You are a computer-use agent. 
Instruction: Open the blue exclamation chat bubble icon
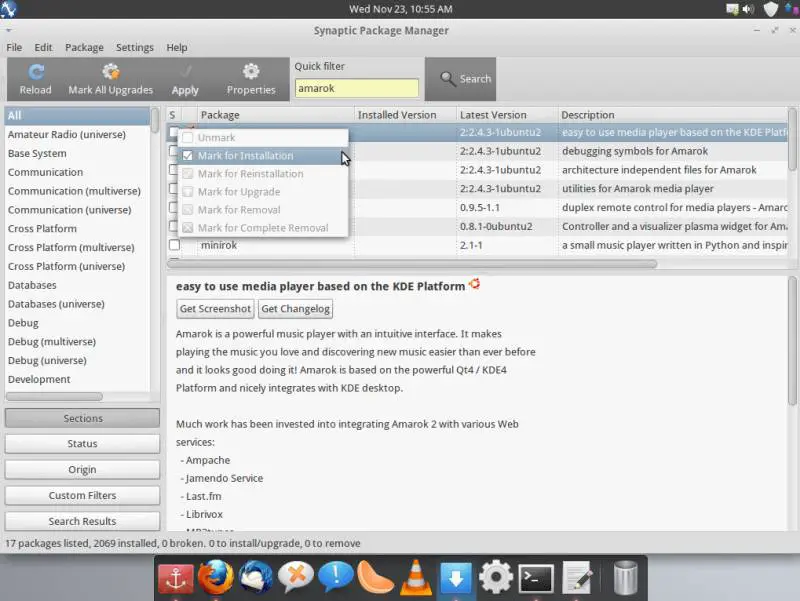[335, 578]
